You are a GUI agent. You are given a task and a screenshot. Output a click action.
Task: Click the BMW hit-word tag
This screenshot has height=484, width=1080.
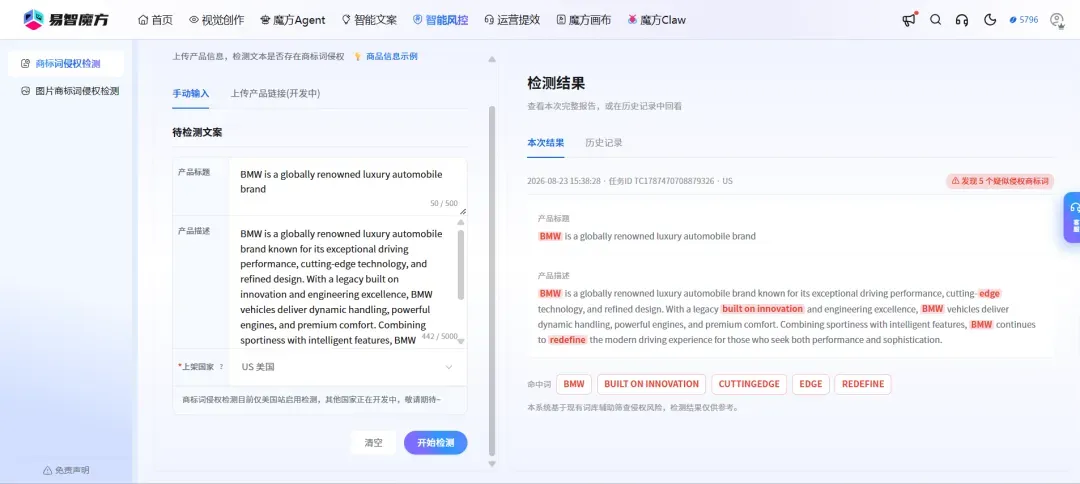(574, 384)
